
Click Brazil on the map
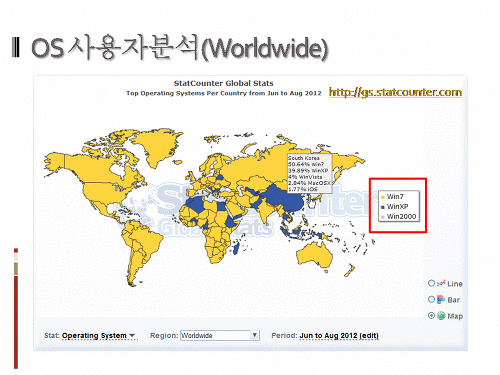click(x=147, y=240)
